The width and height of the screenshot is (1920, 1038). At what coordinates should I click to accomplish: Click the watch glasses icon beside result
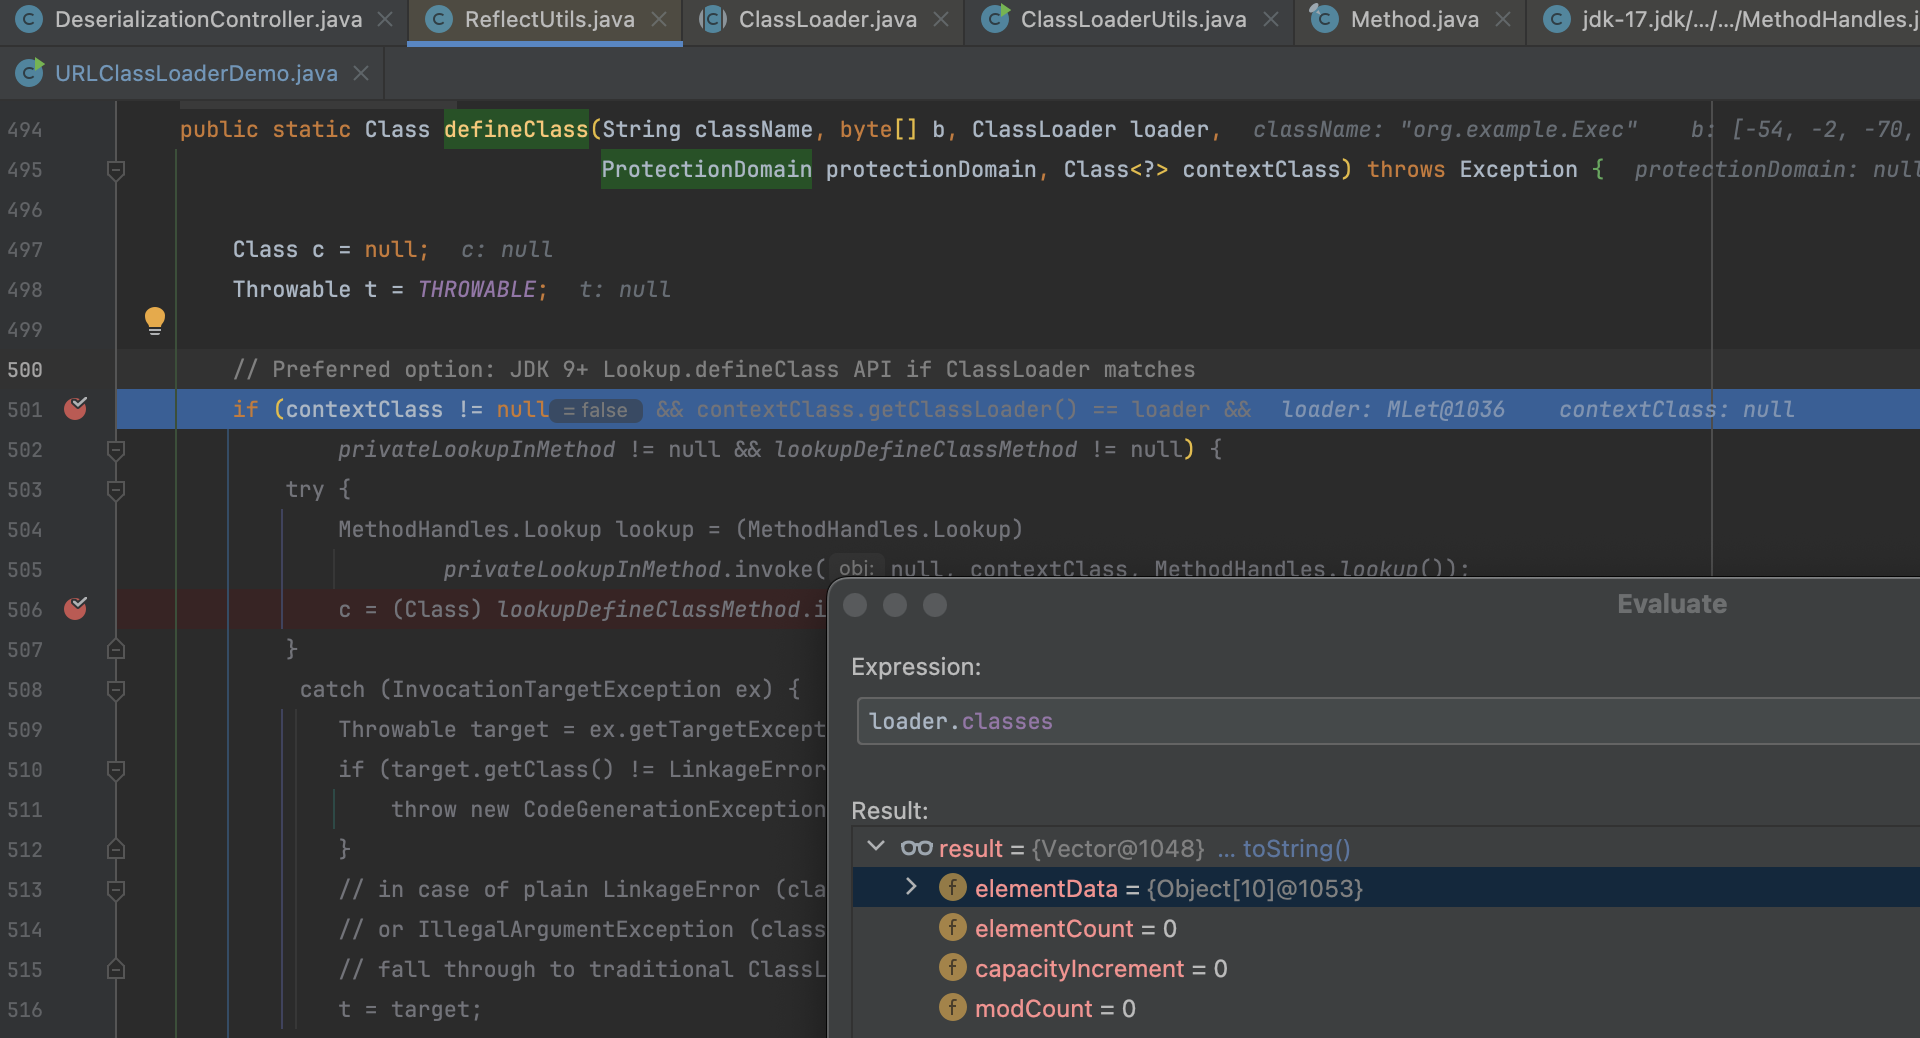point(916,848)
